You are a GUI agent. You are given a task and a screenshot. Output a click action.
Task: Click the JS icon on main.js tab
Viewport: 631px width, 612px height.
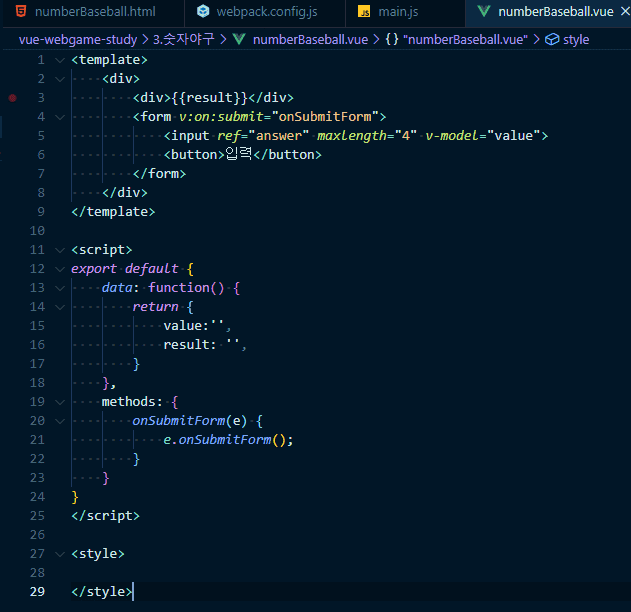[x=364, y=12]
